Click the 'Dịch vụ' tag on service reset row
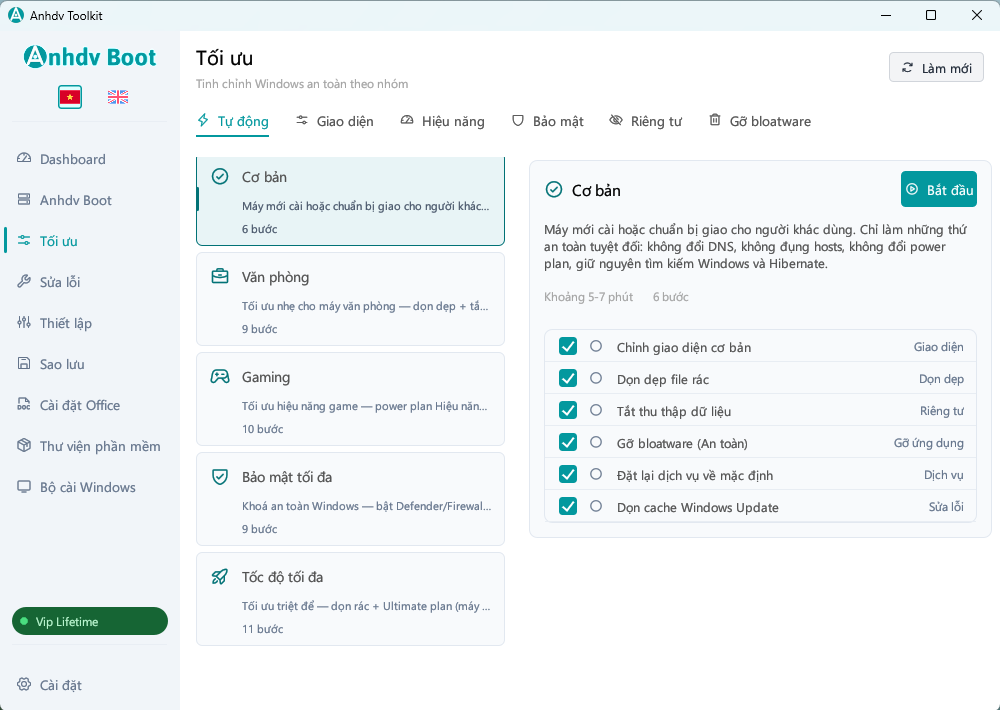Viewport: 1000px width, 710px height. (943, 475)
